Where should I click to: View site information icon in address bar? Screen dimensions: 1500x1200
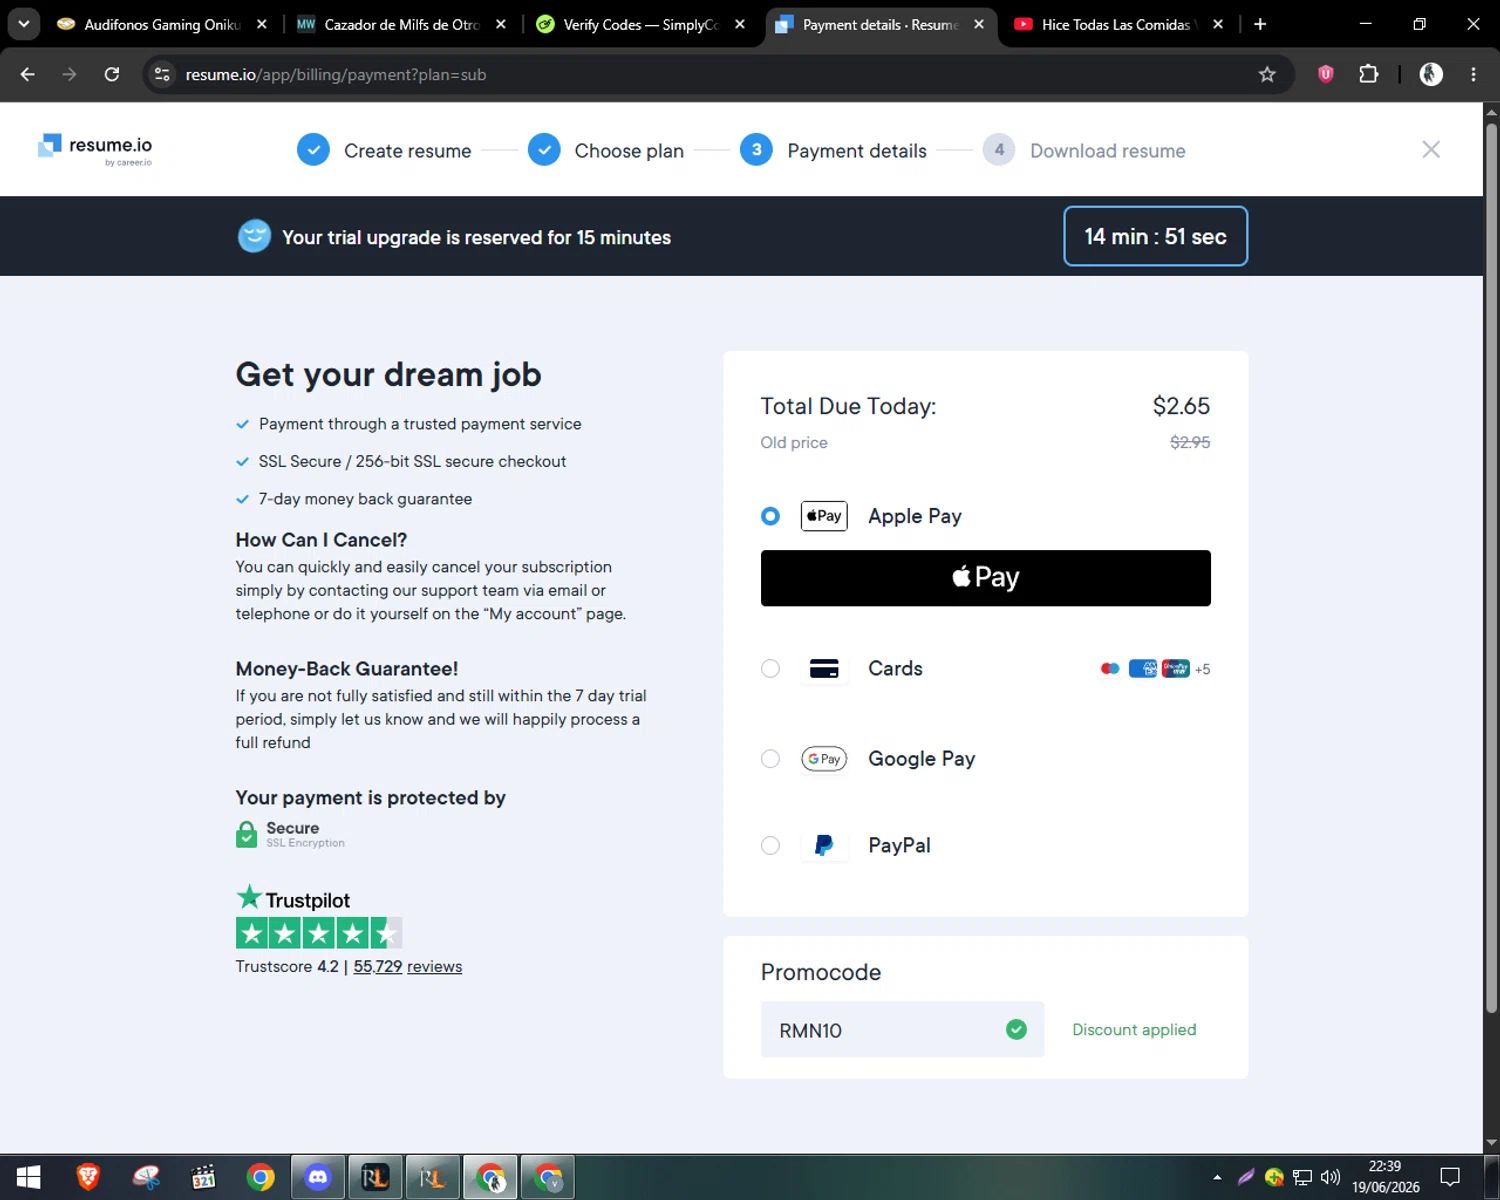tap(162, 74)
